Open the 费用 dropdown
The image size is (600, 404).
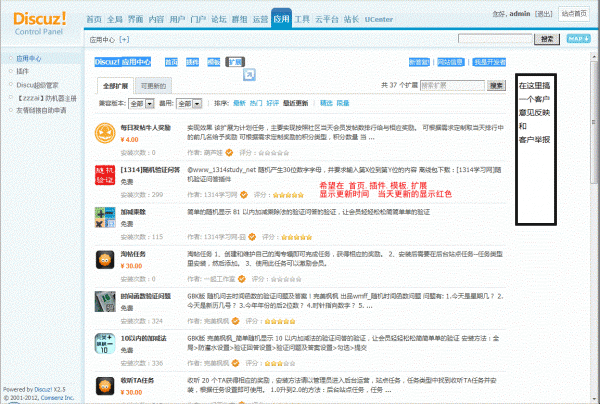point(189,104)
